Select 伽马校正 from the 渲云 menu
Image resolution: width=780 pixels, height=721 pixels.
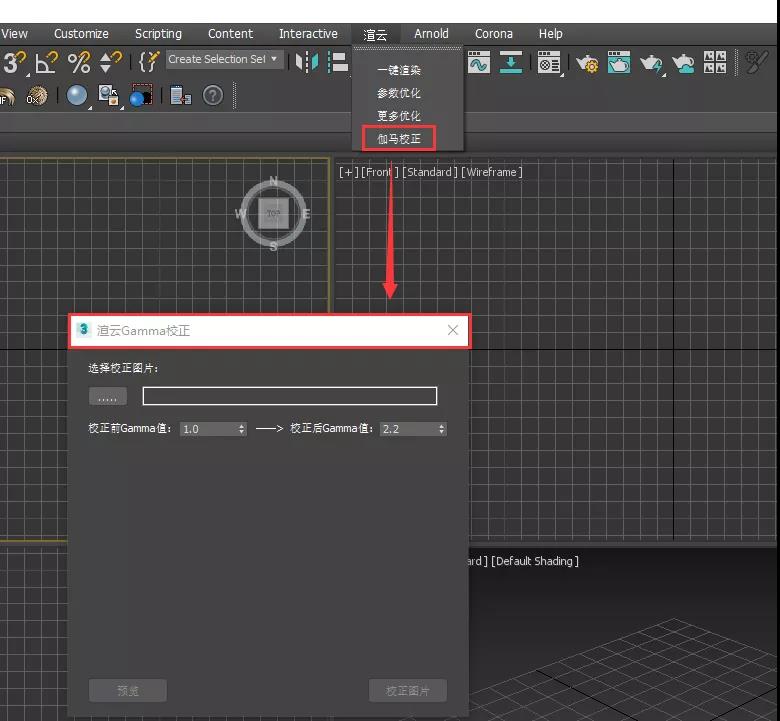click(x=399, y=138)
